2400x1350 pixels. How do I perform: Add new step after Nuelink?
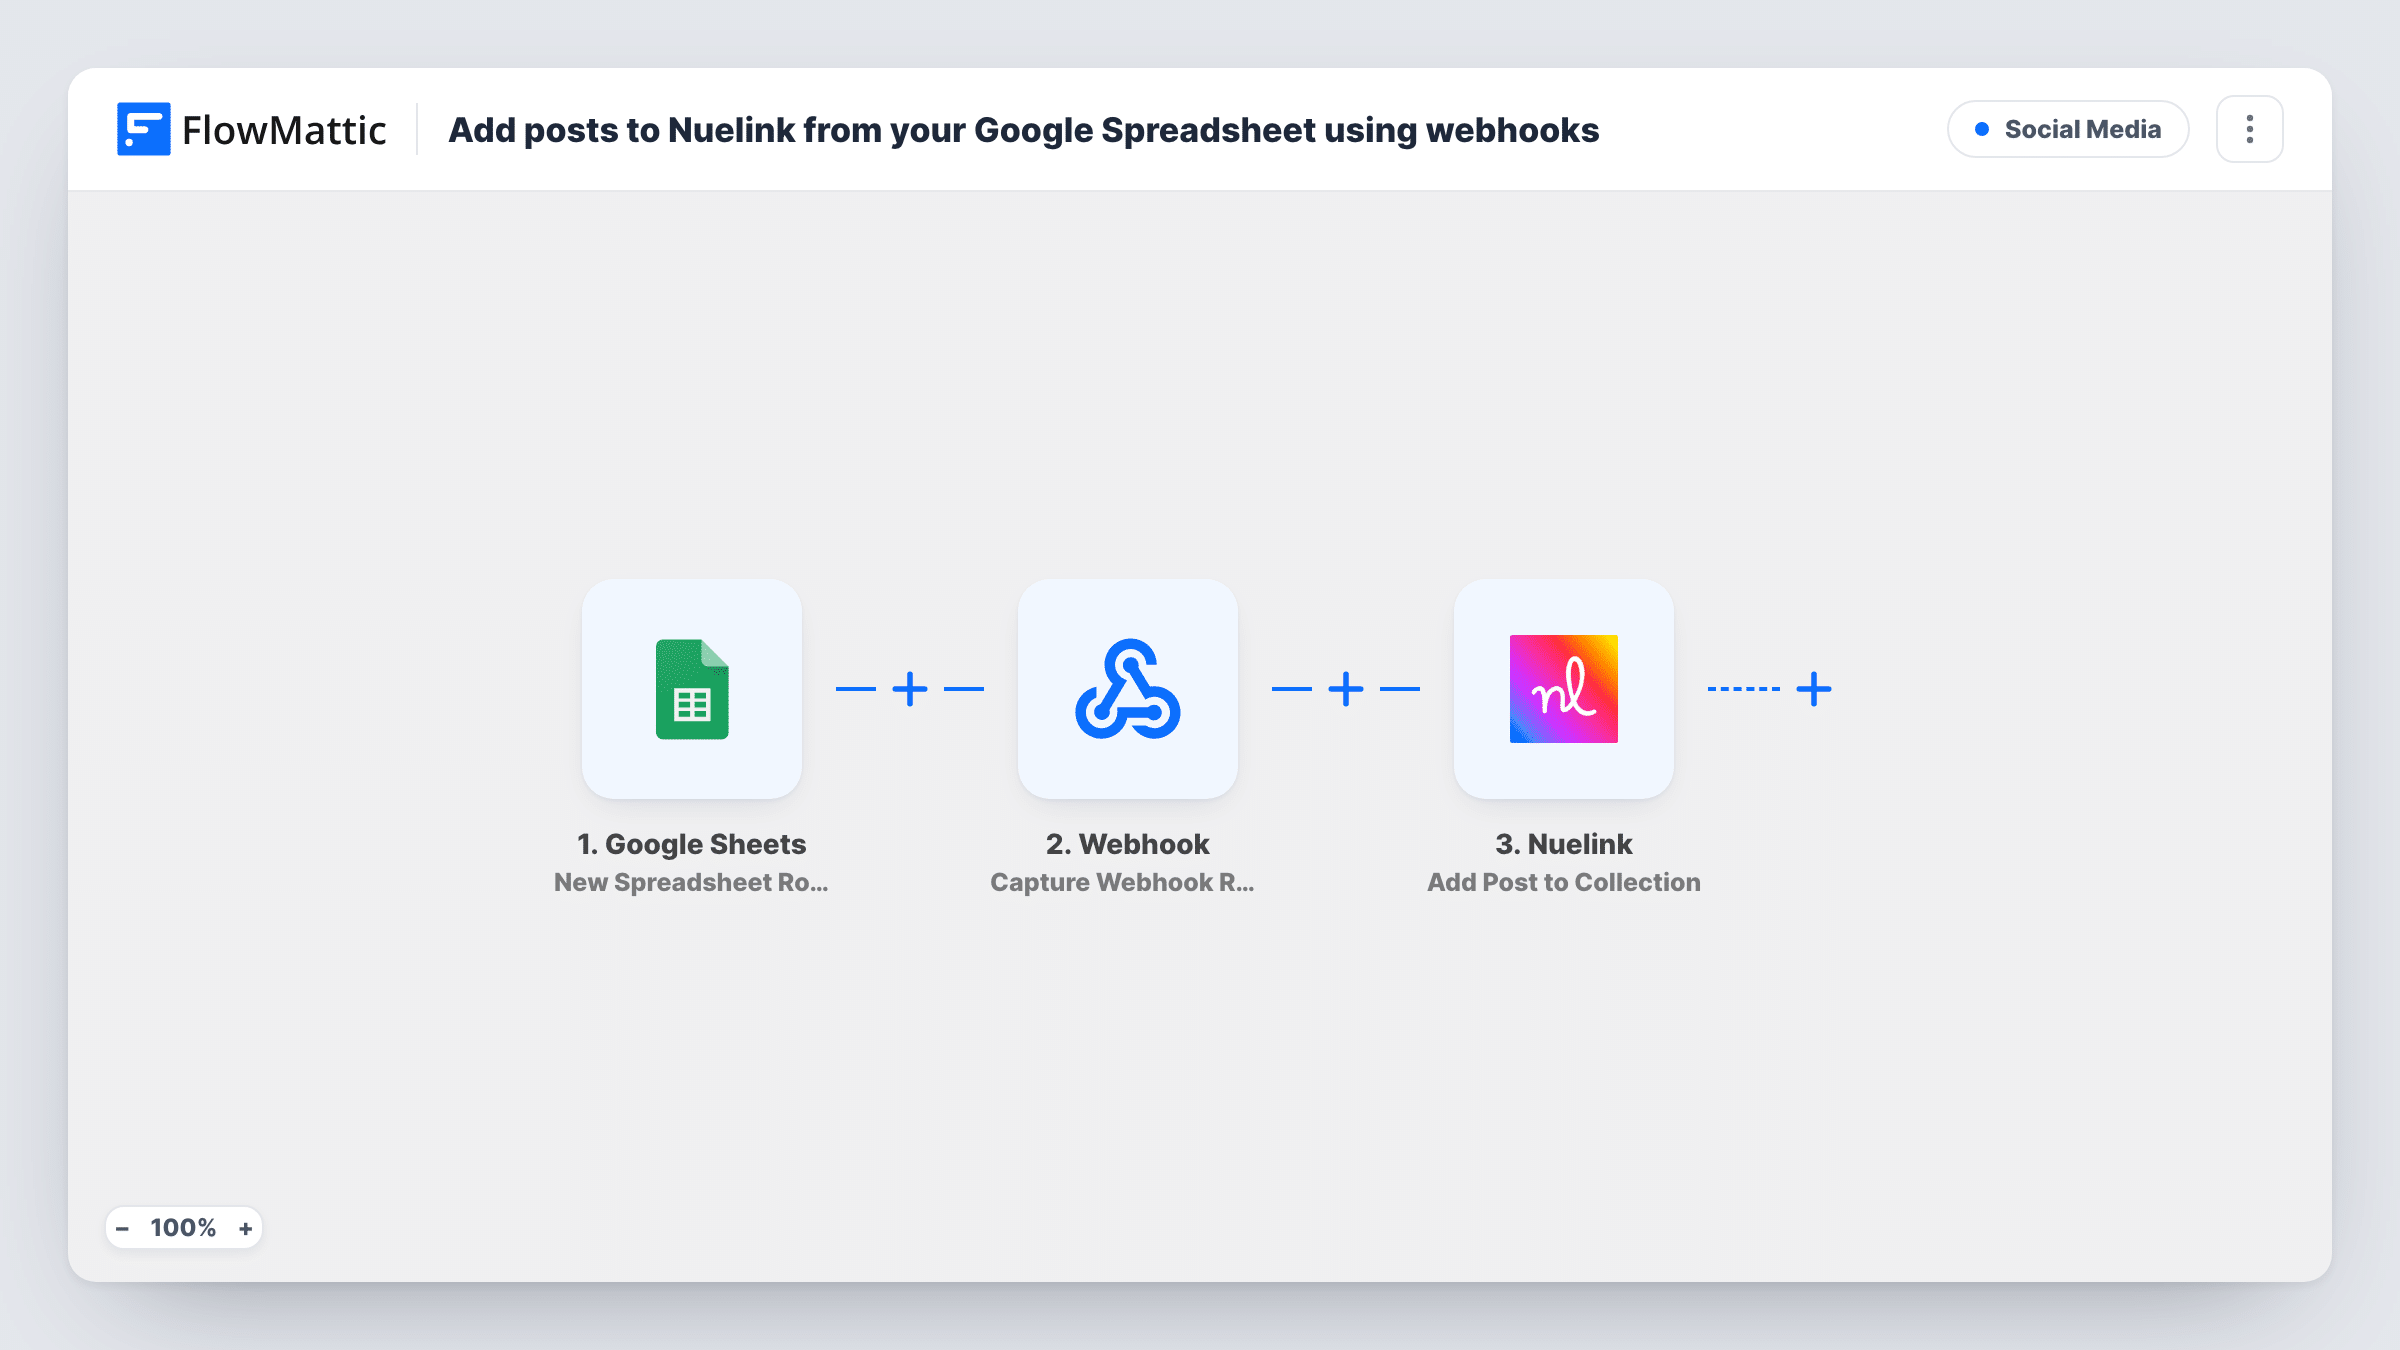pyautogui.click(x=1814, y=689)
